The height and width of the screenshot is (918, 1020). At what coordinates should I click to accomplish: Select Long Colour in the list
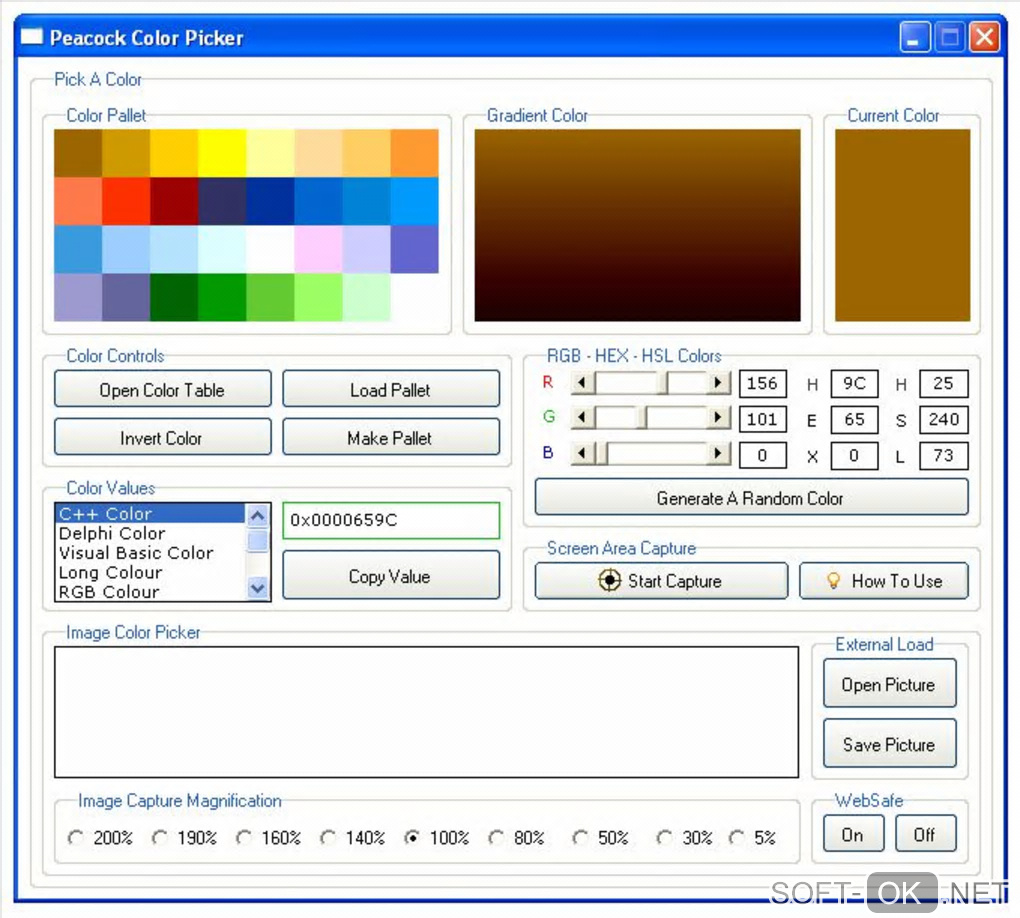150,573
